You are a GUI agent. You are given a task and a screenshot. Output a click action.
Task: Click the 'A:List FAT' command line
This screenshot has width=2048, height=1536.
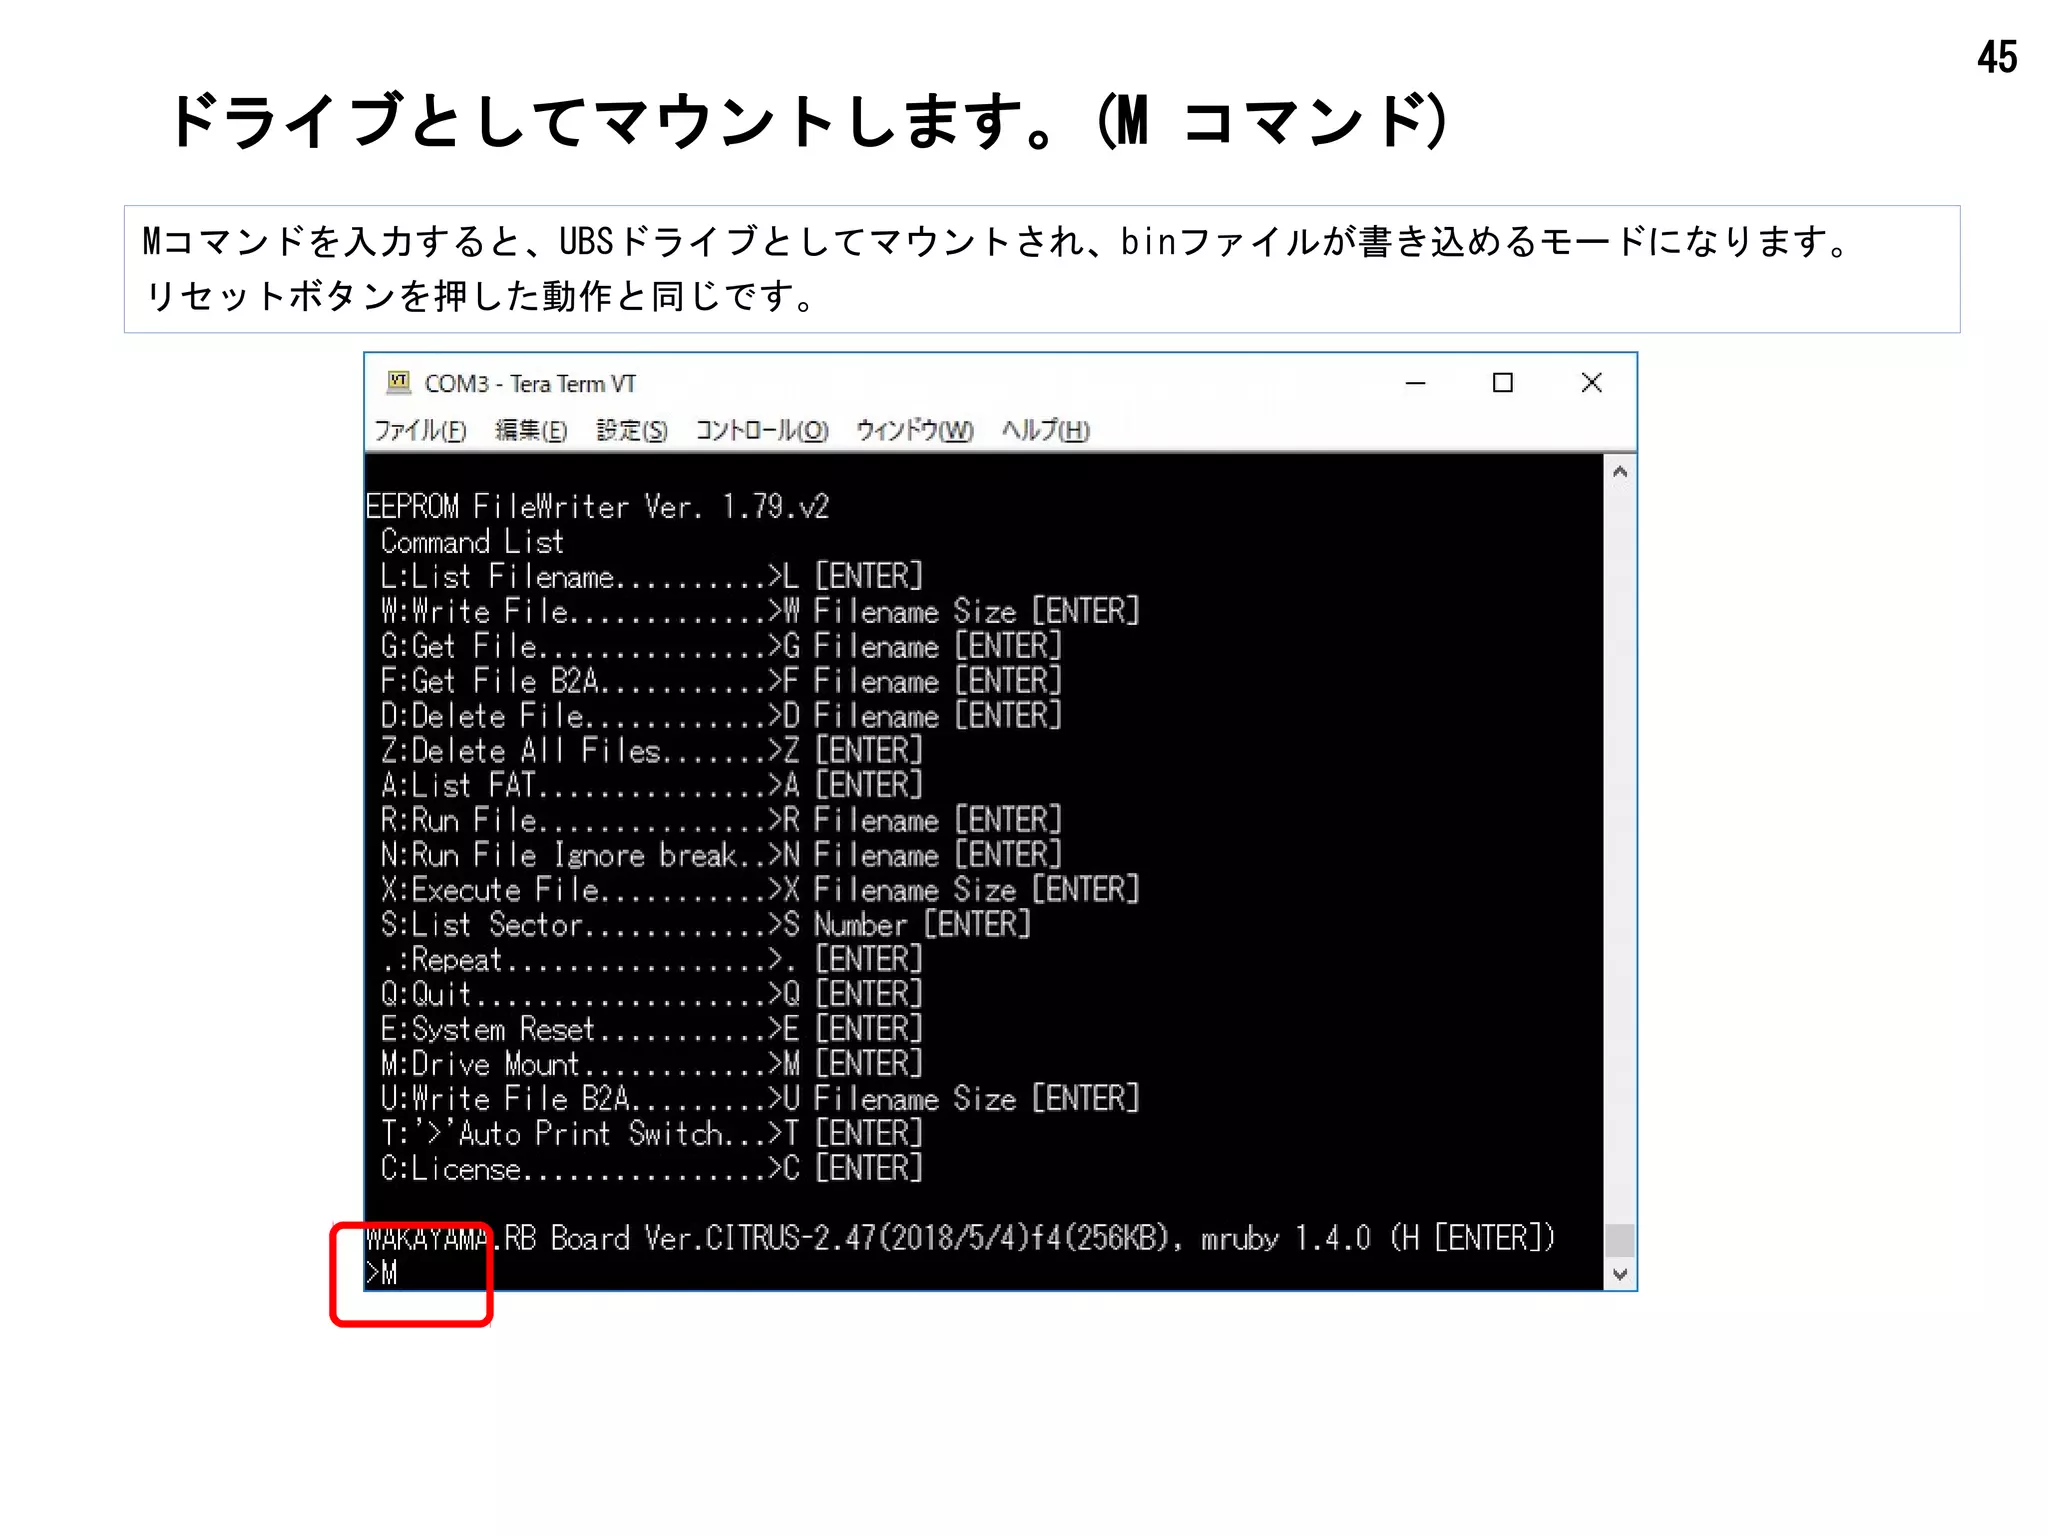[651, 786]
